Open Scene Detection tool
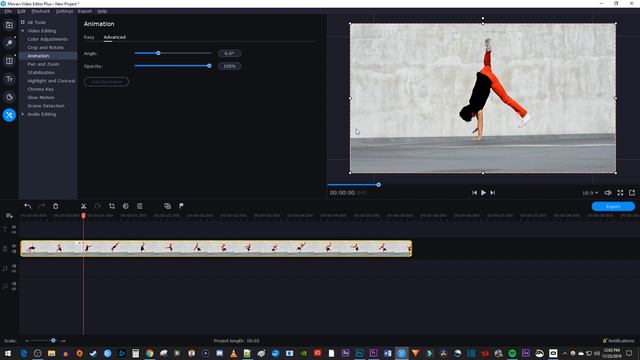Viewport: 640px width, 360px height. coord(46,106)
